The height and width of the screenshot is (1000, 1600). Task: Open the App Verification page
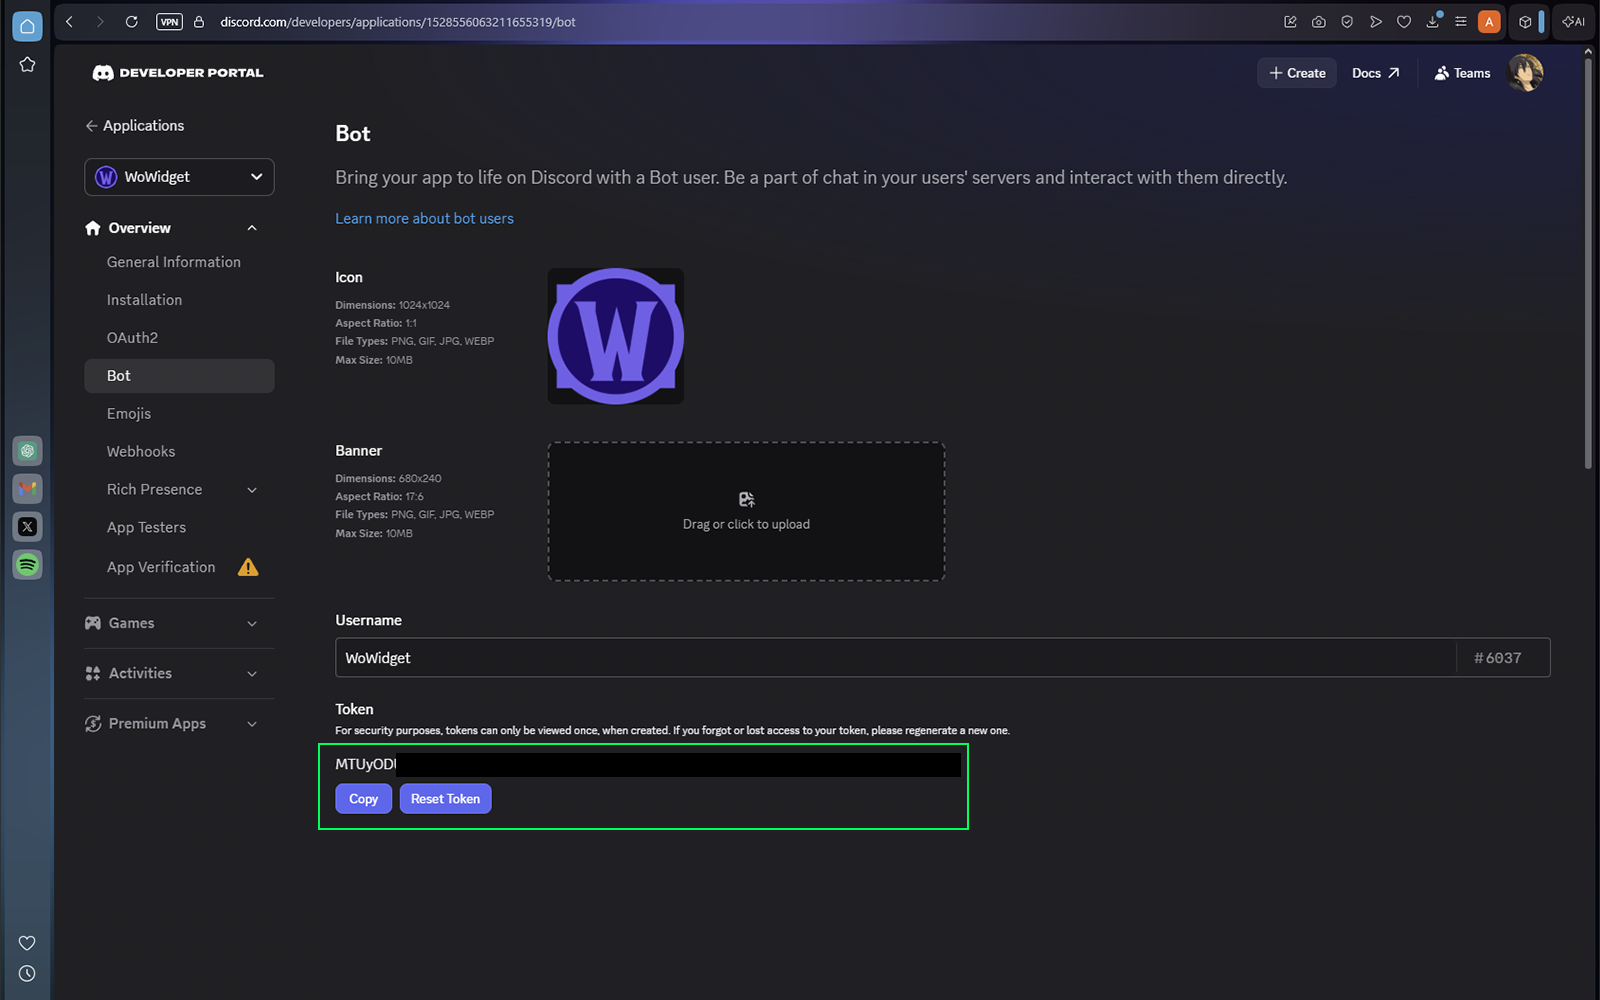(x=161, y=567)
